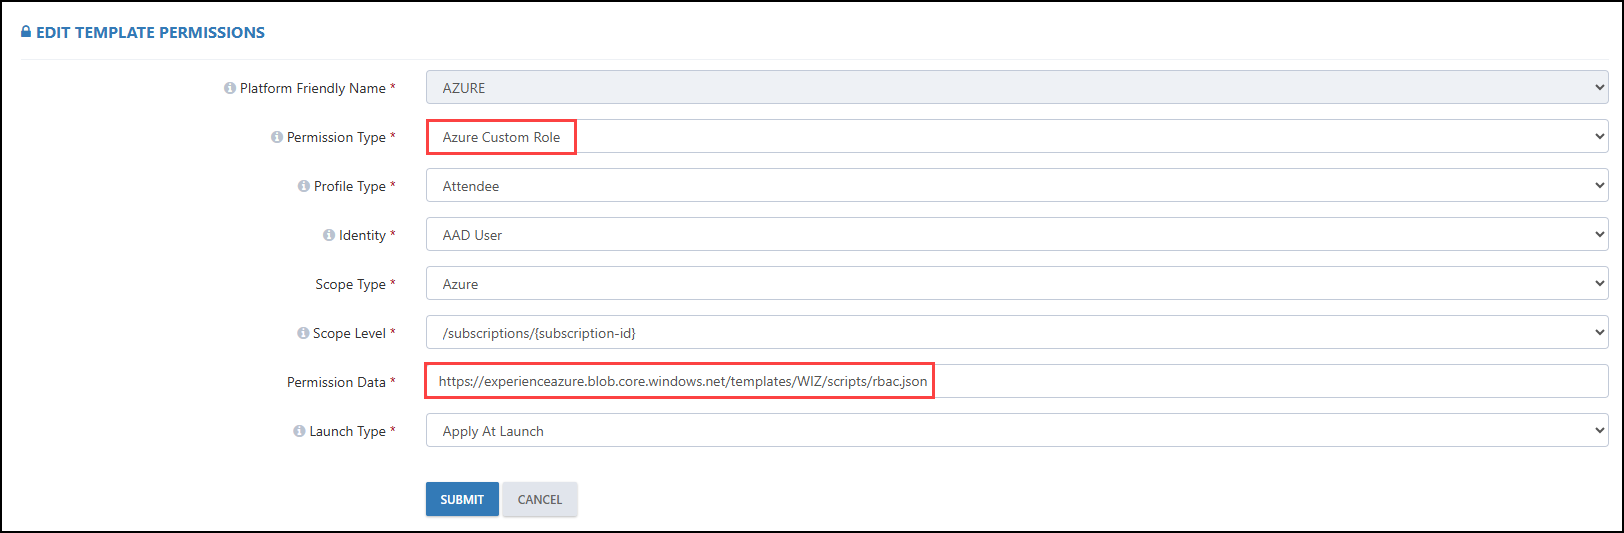Click info icon beside Permission Type

[x=277, y=137]
